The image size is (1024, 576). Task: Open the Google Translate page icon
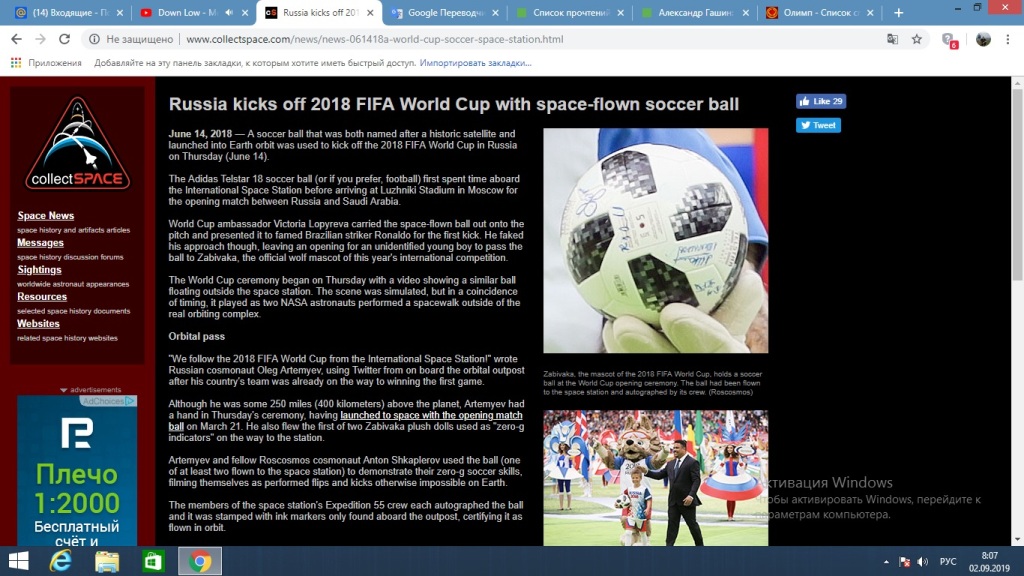(x=892, y=39)
